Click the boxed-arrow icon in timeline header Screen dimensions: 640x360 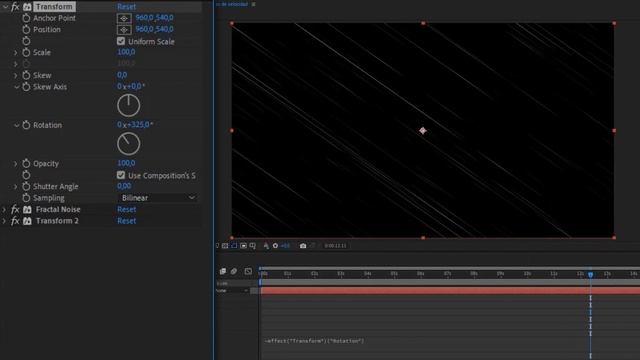(248, 271)
